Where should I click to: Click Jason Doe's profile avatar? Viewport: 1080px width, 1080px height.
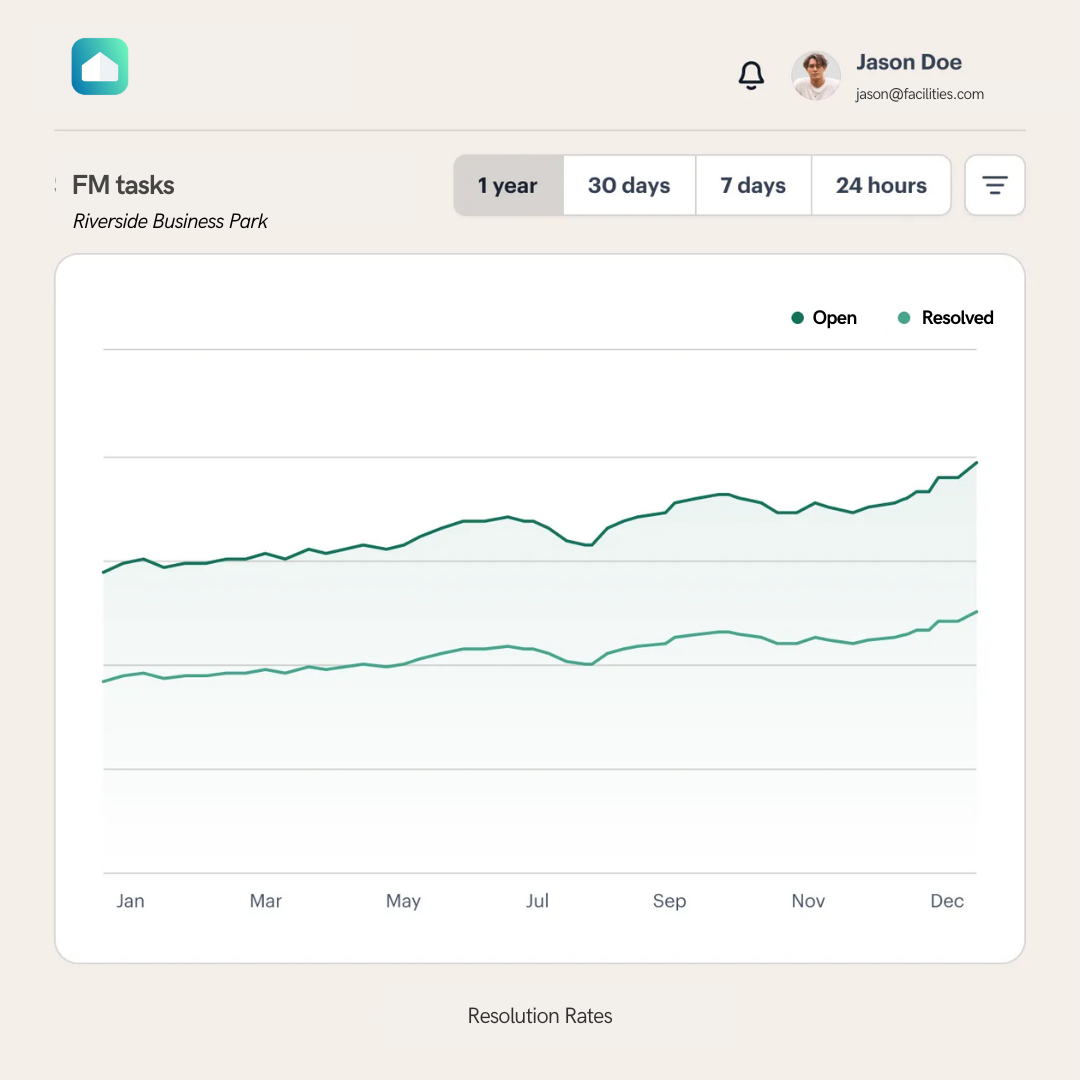816,76
